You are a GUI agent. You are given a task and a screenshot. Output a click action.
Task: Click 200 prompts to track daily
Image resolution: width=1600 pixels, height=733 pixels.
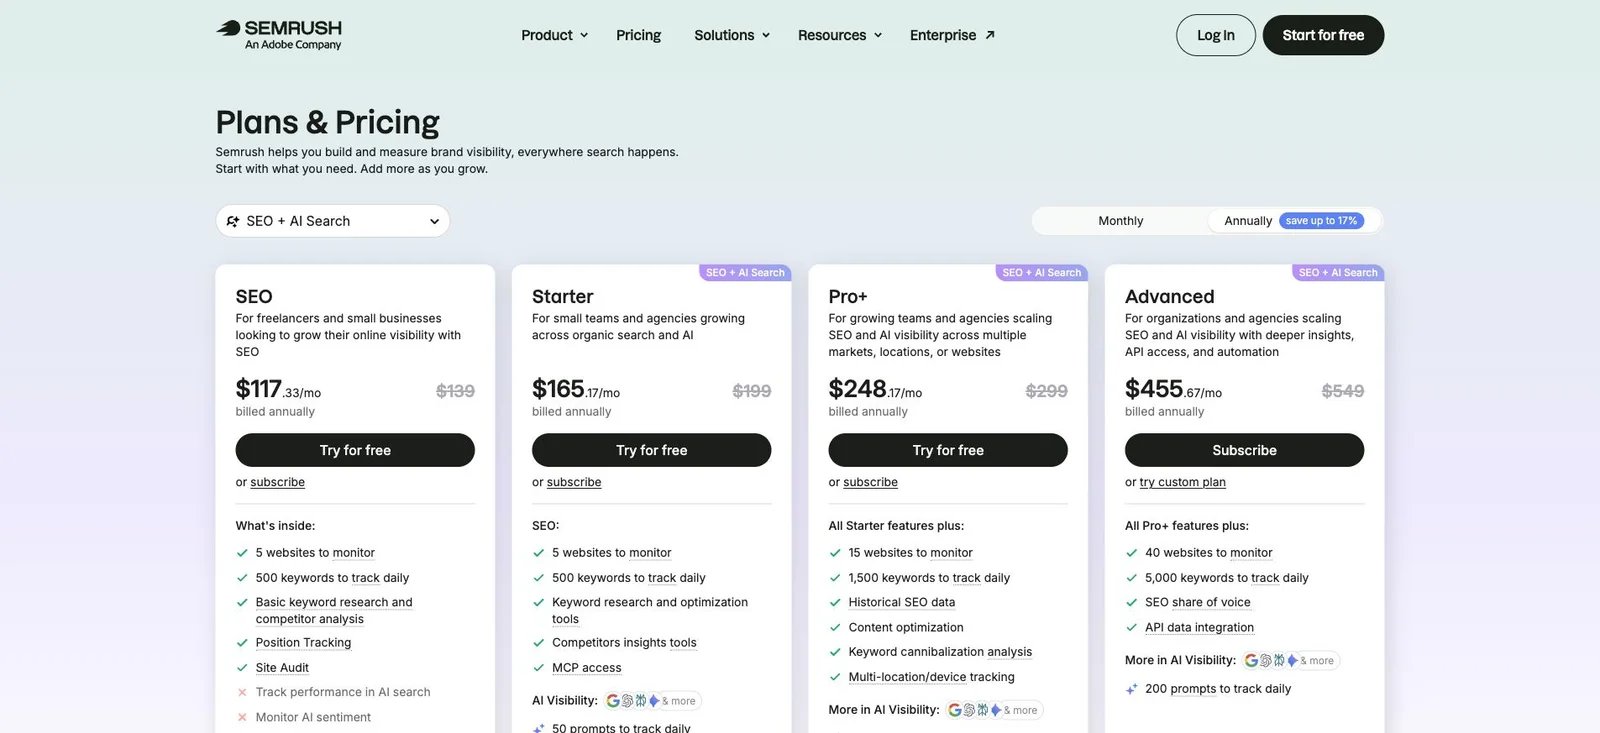coord(1218,689)
